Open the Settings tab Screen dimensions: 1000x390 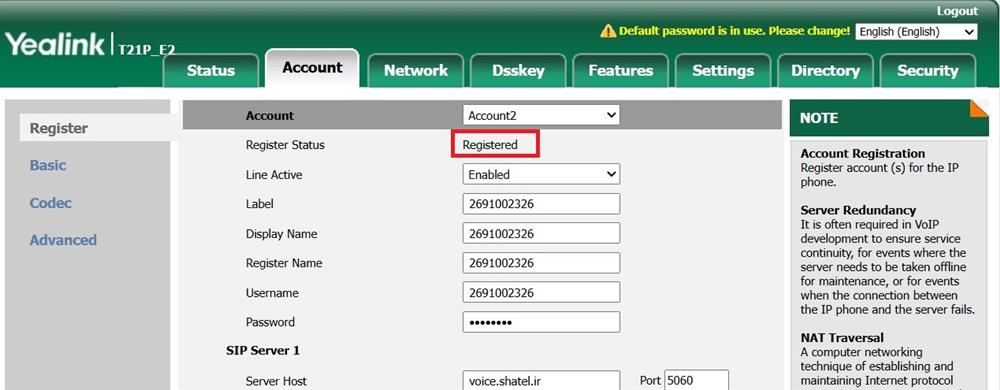pos(723,71)
